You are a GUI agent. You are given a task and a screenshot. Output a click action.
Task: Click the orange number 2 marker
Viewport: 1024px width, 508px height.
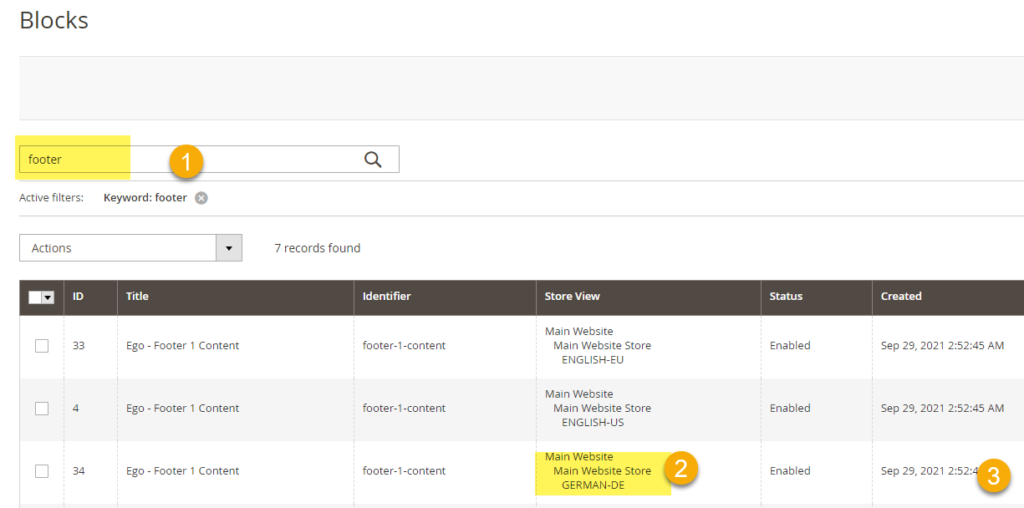pyautogui.click(x=681, y=468)
